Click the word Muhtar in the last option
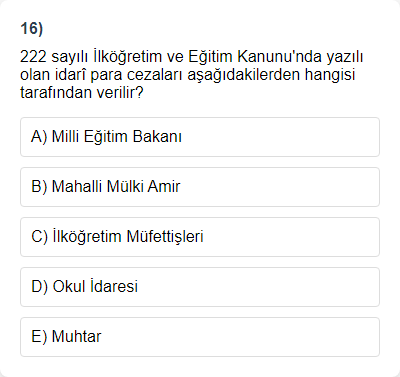400x377 pixels. point(76,337)
